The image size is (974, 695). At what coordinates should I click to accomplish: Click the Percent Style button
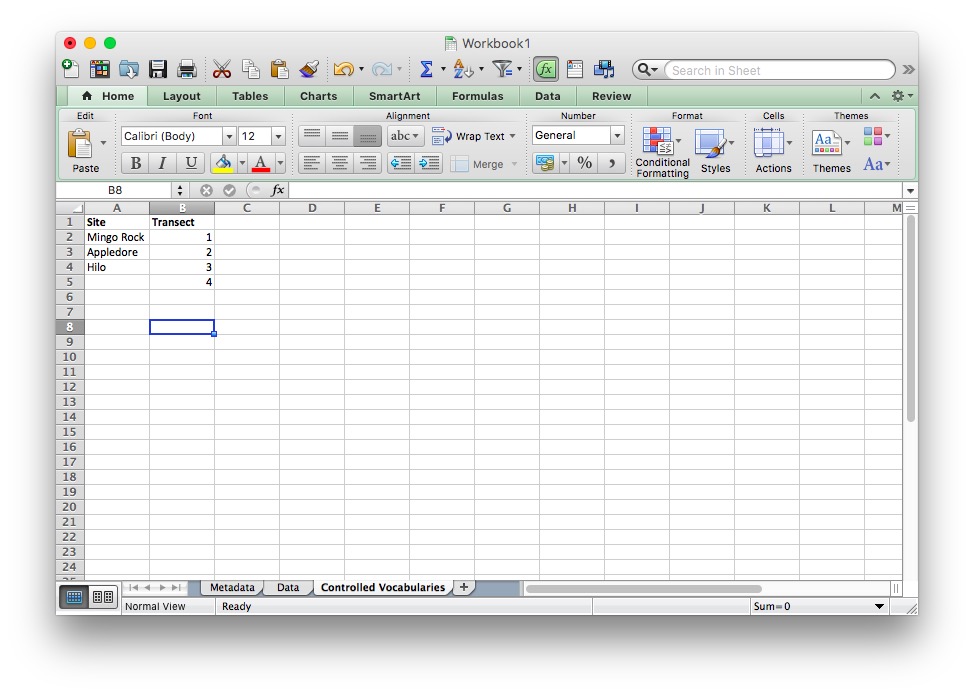pos(585,163)
